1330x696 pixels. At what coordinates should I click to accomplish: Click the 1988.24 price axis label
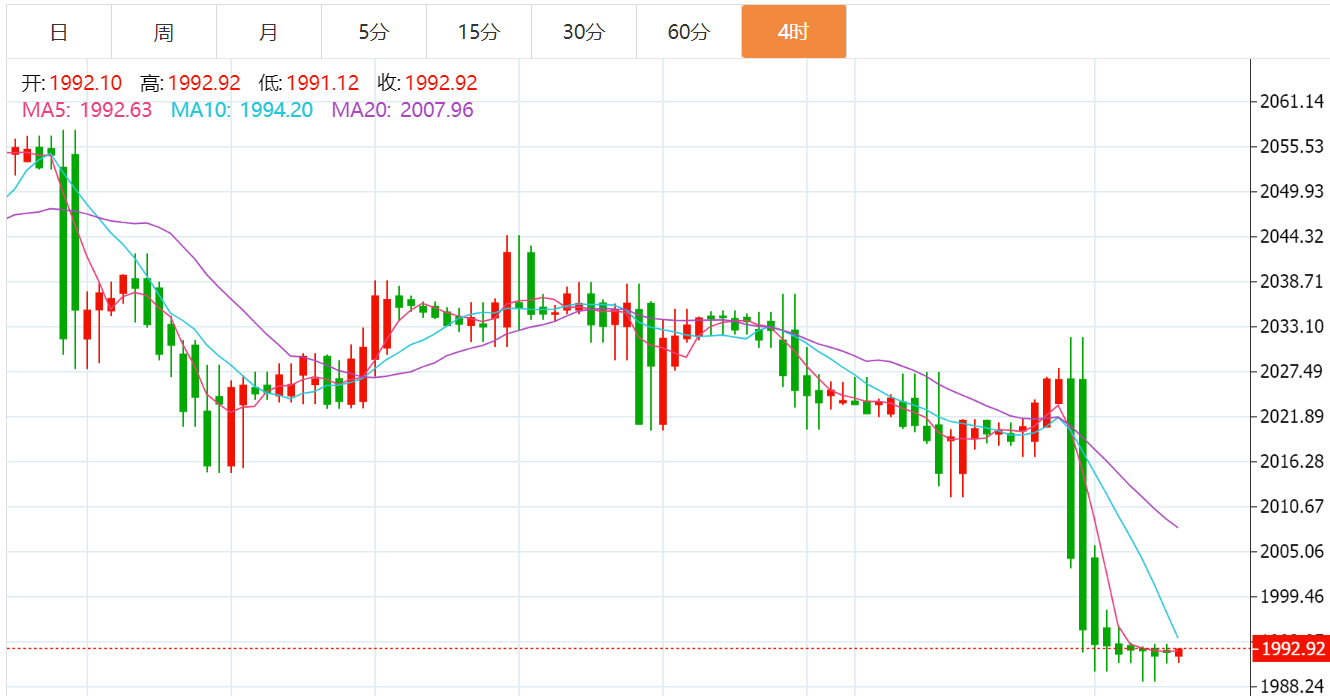pos(1293,687)
